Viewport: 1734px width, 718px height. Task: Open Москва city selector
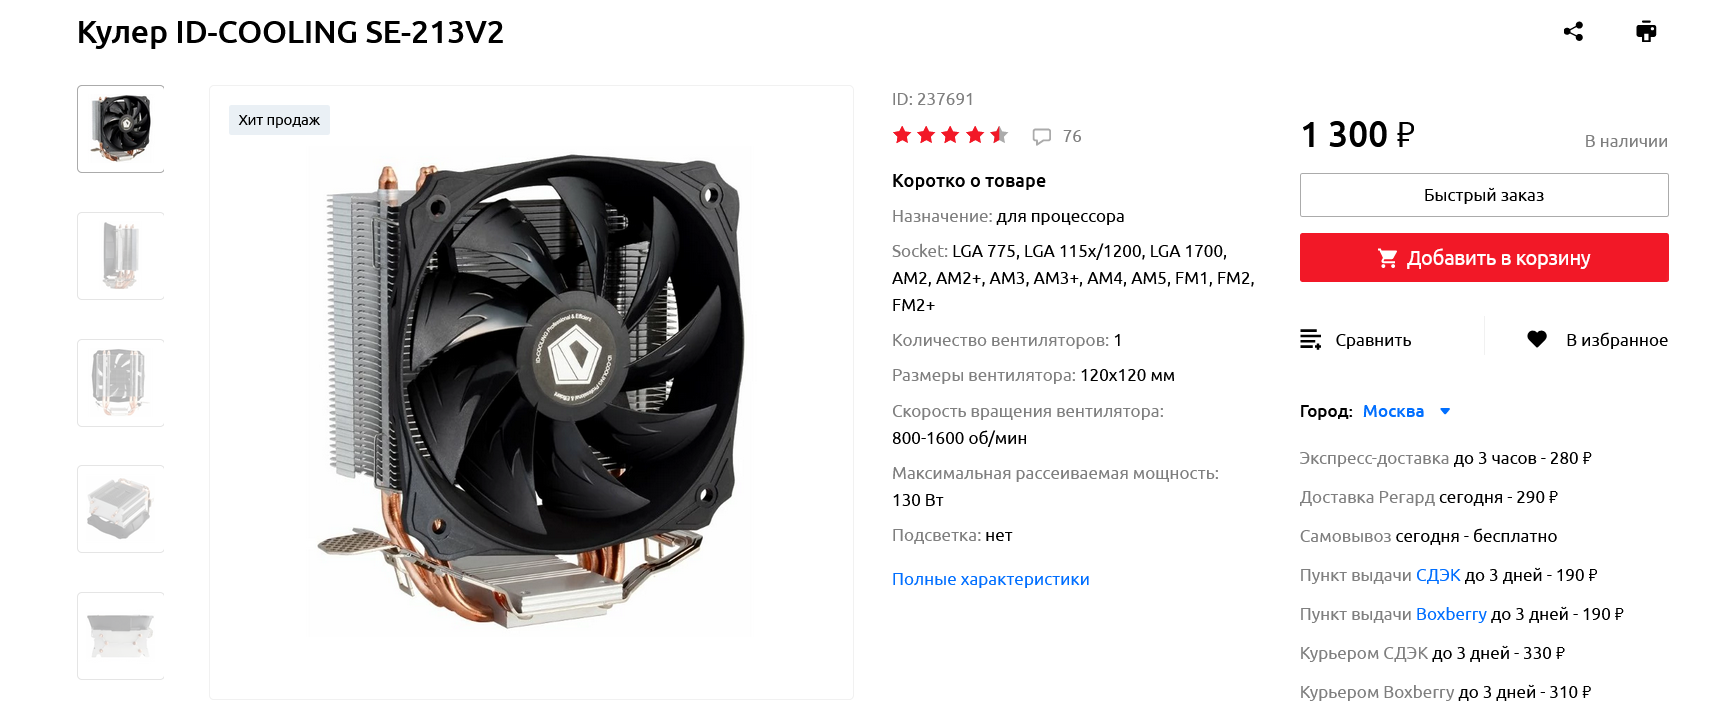[x=1393, y=411]
